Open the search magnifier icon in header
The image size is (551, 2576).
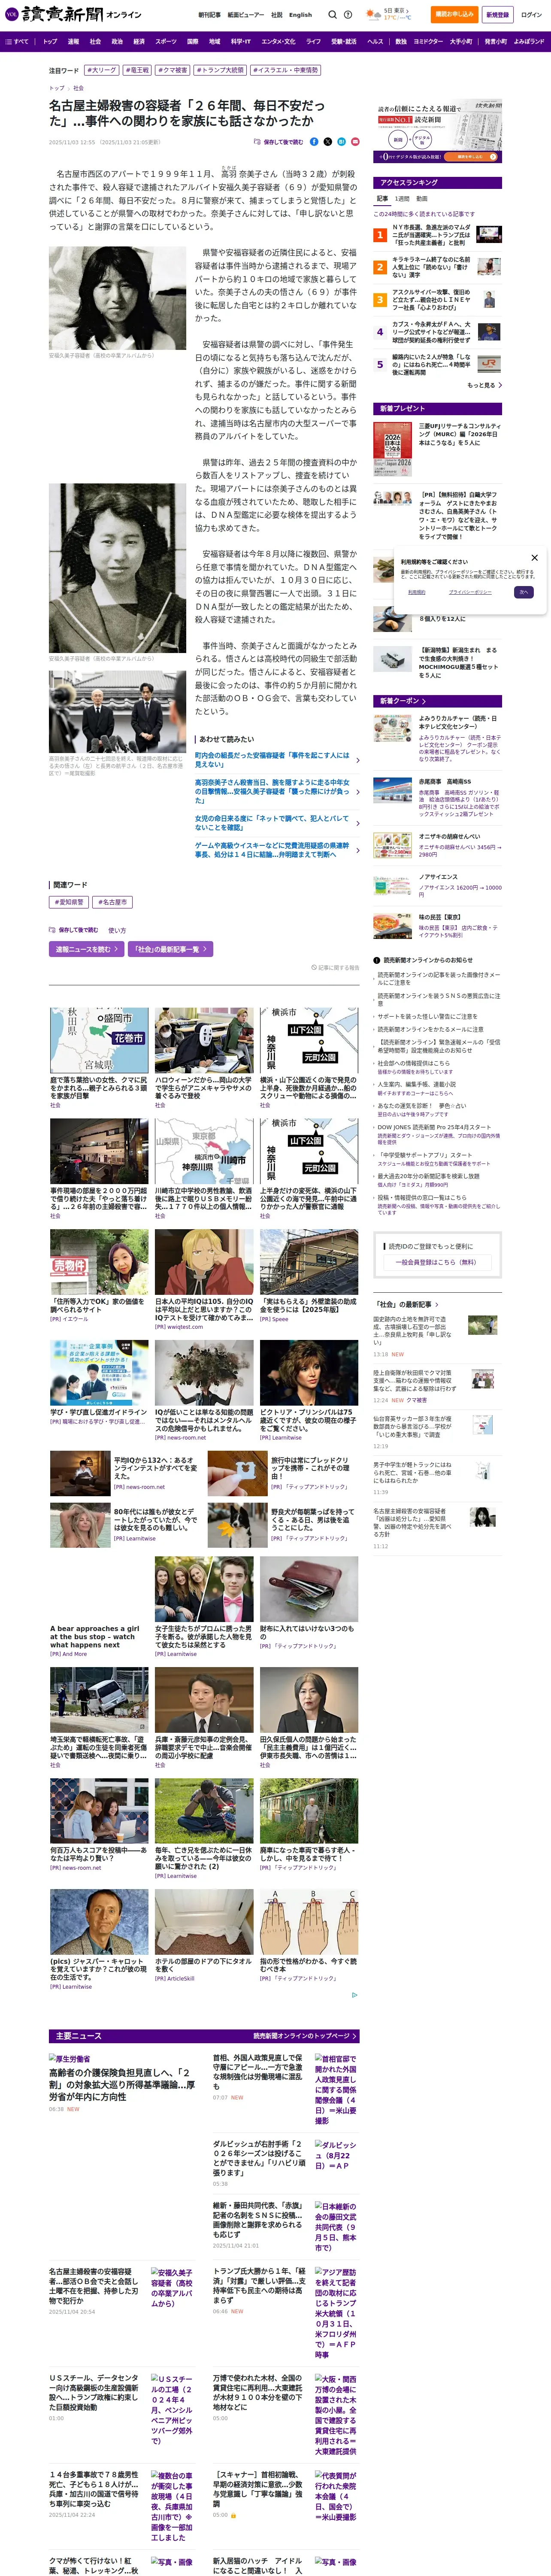click(x=332, y=15)
